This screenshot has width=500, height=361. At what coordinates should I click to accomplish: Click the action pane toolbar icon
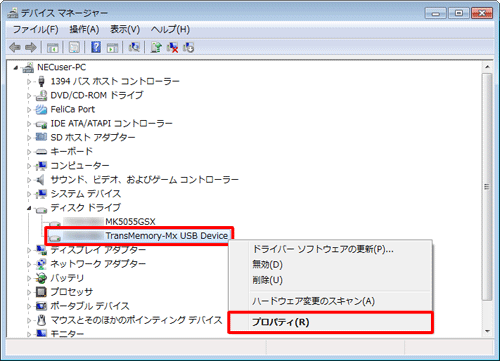[x=112, y=48]
